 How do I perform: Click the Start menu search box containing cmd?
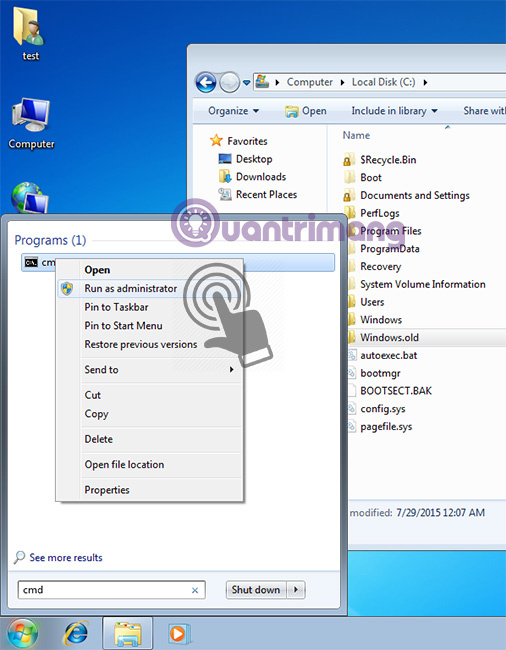tap(111, 590)
